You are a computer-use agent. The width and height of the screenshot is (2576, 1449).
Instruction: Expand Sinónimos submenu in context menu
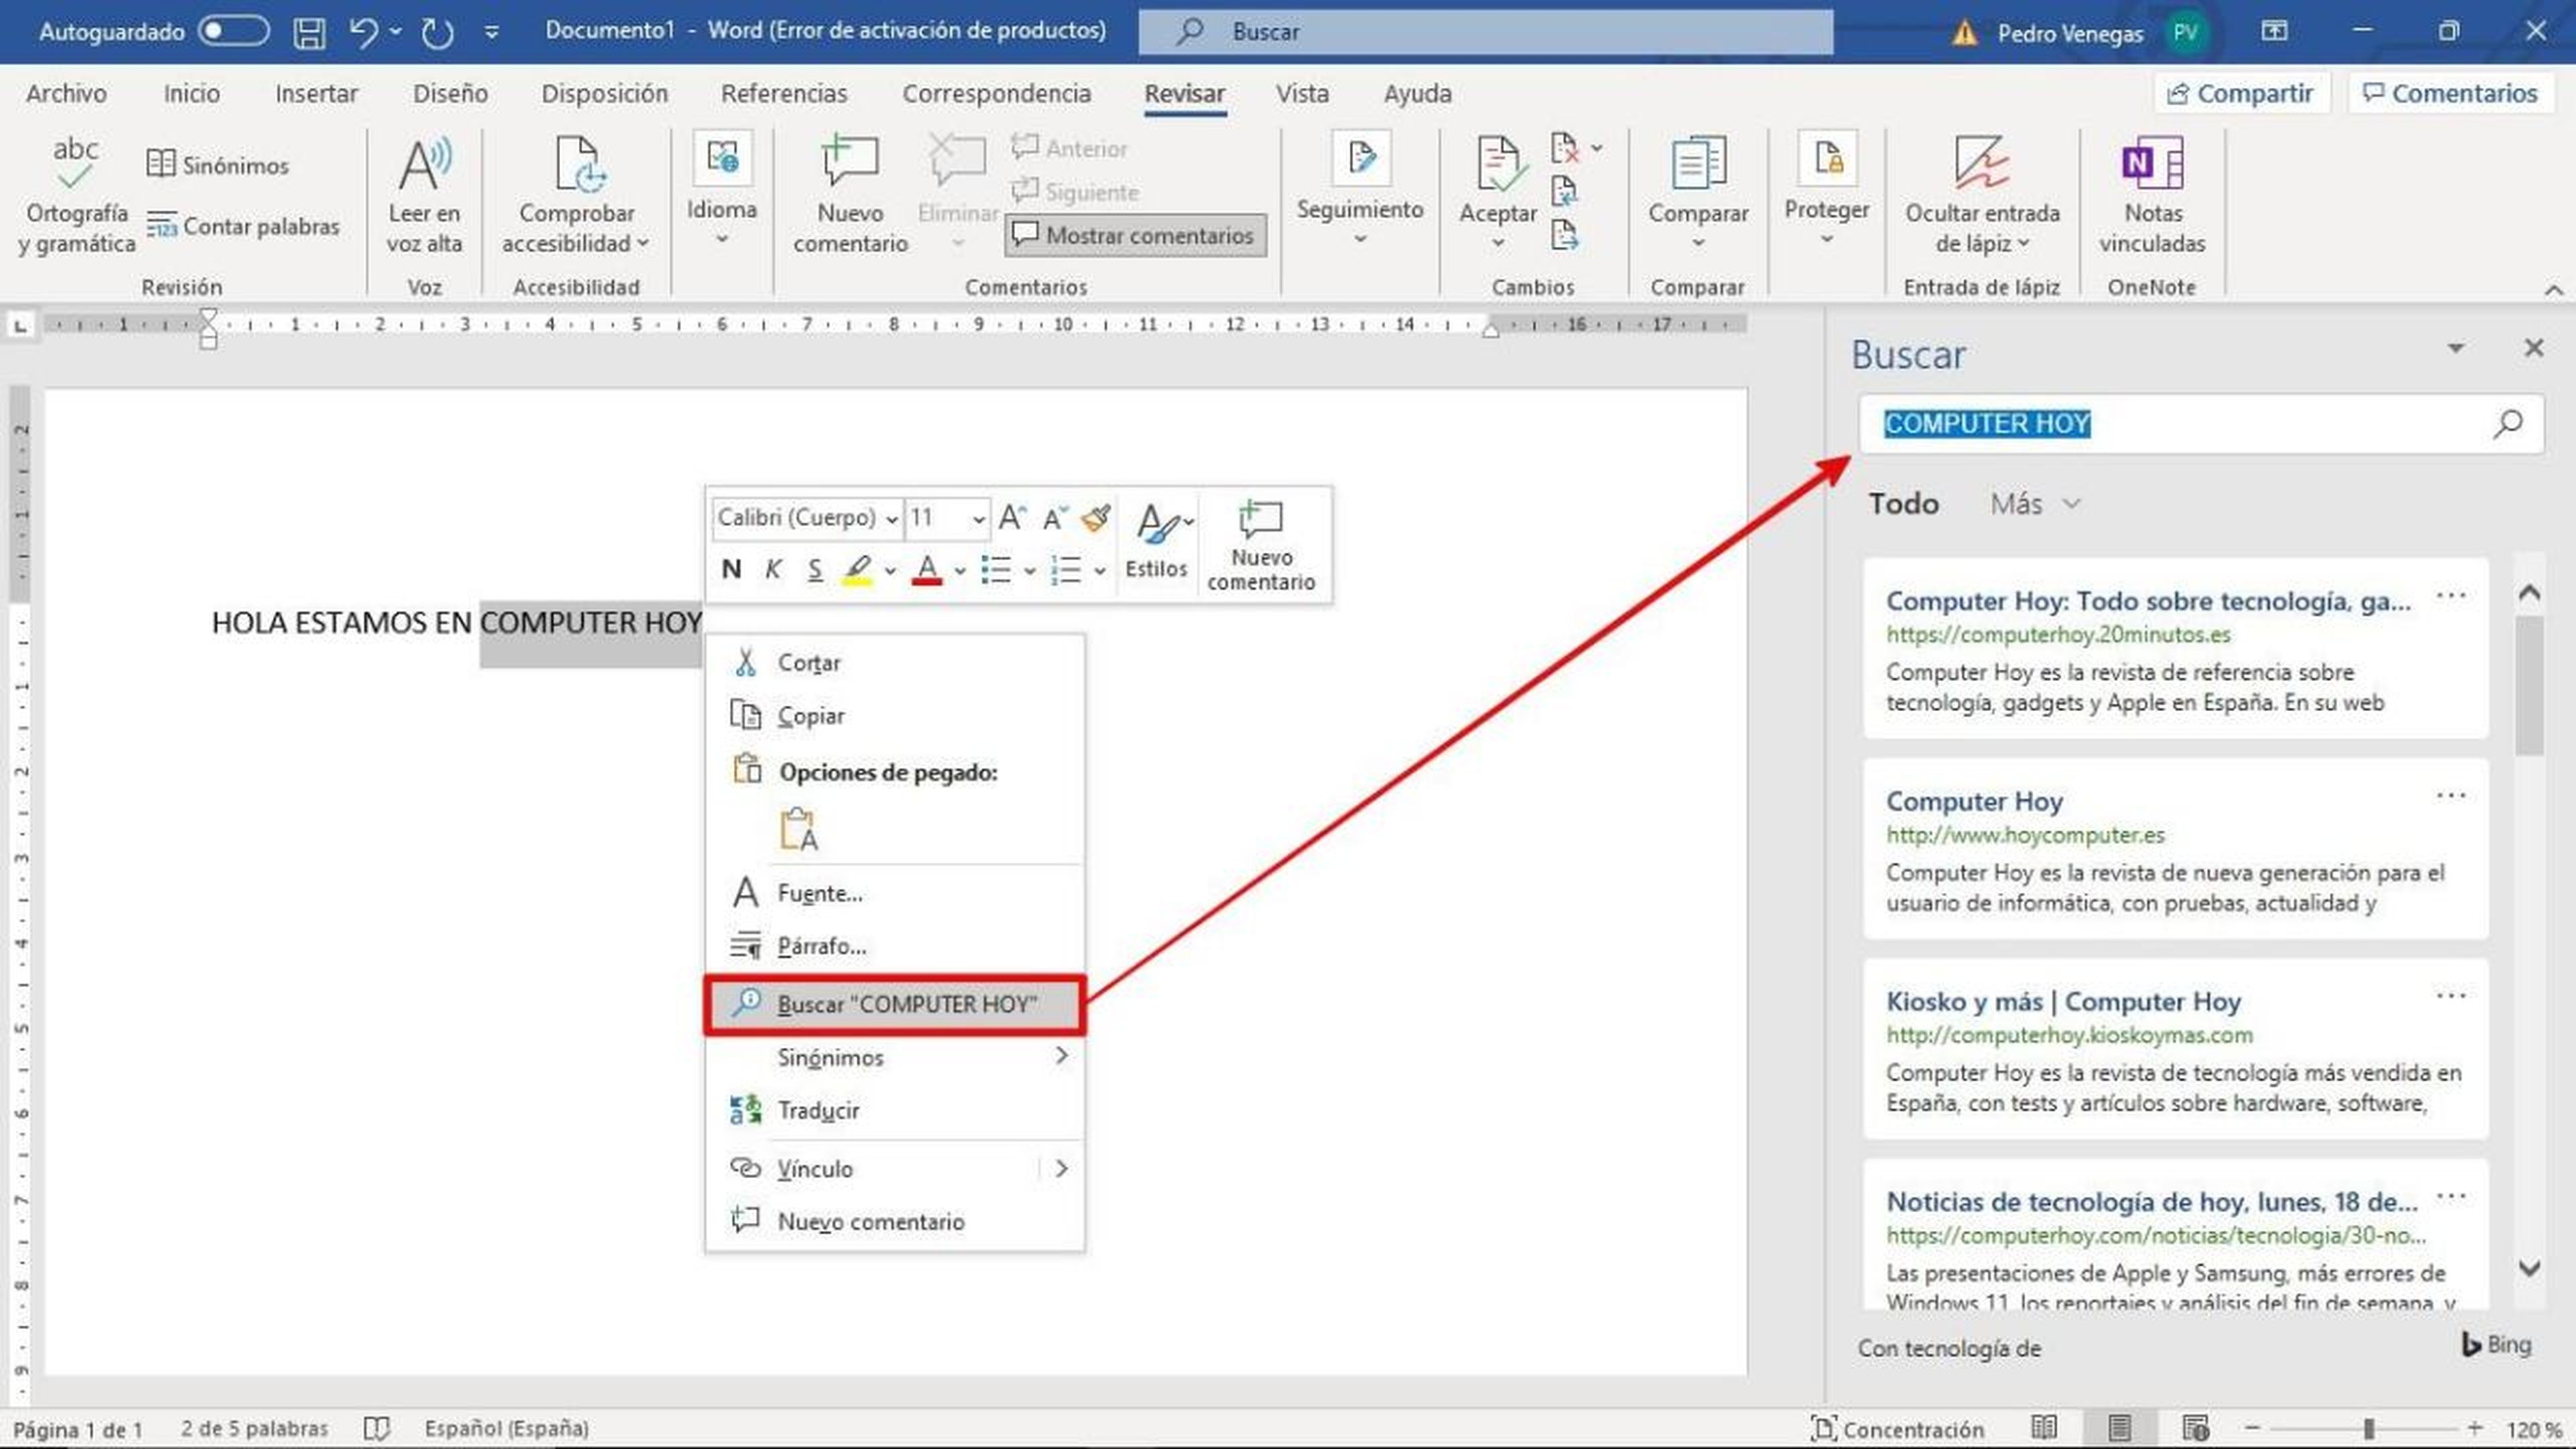(895, 1057)
